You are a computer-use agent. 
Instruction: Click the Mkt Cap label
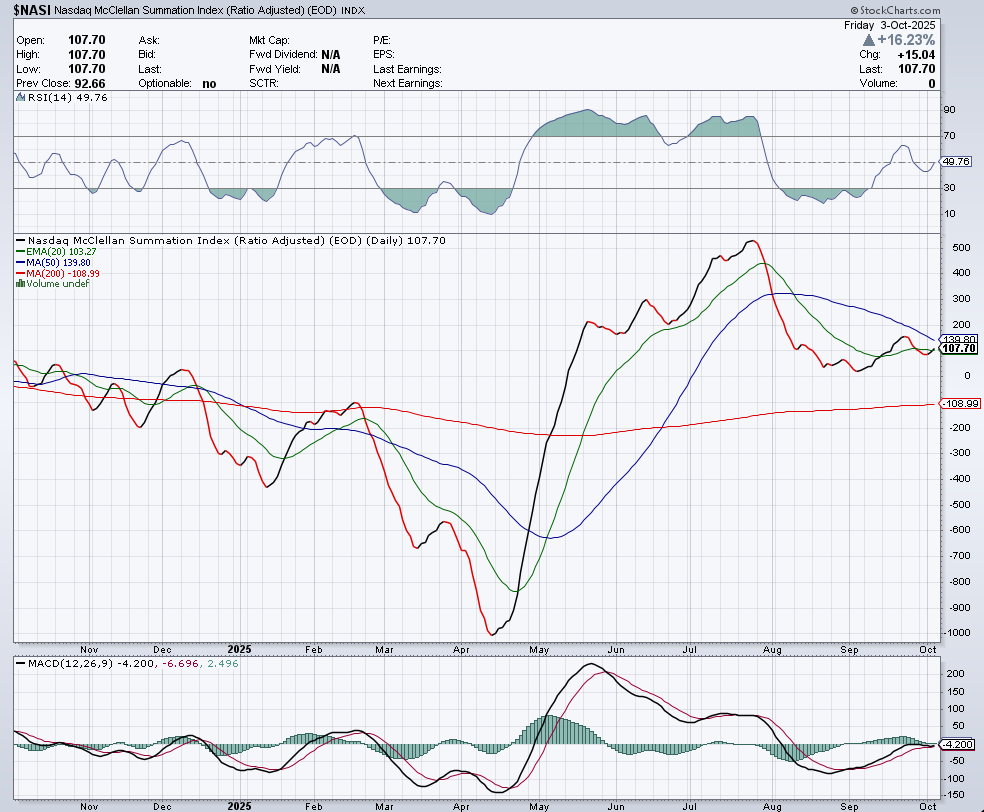tap(269, 40)
